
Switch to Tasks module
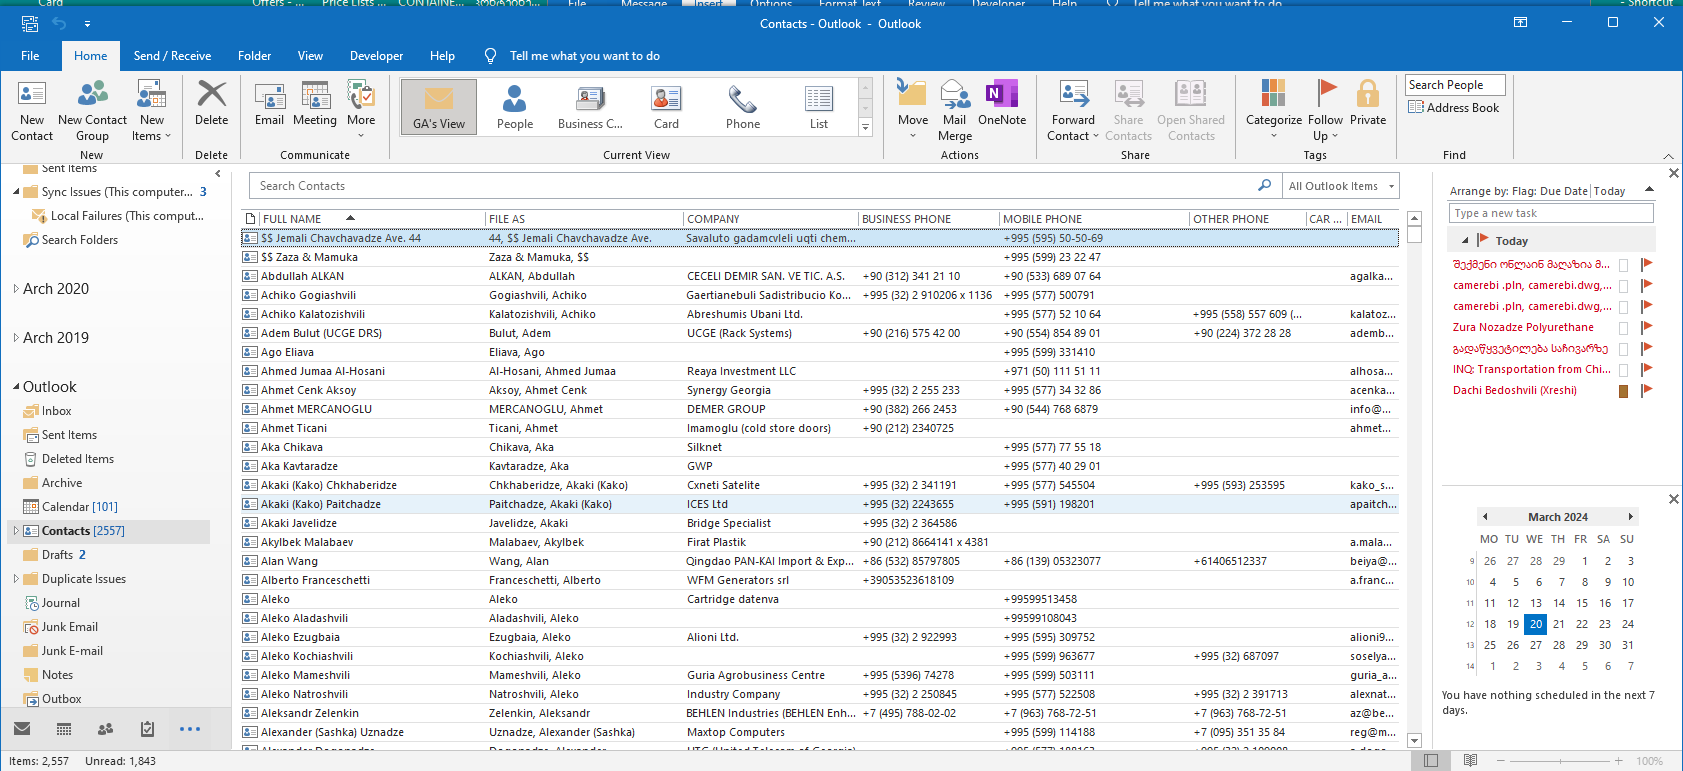[x=147, y=729]
